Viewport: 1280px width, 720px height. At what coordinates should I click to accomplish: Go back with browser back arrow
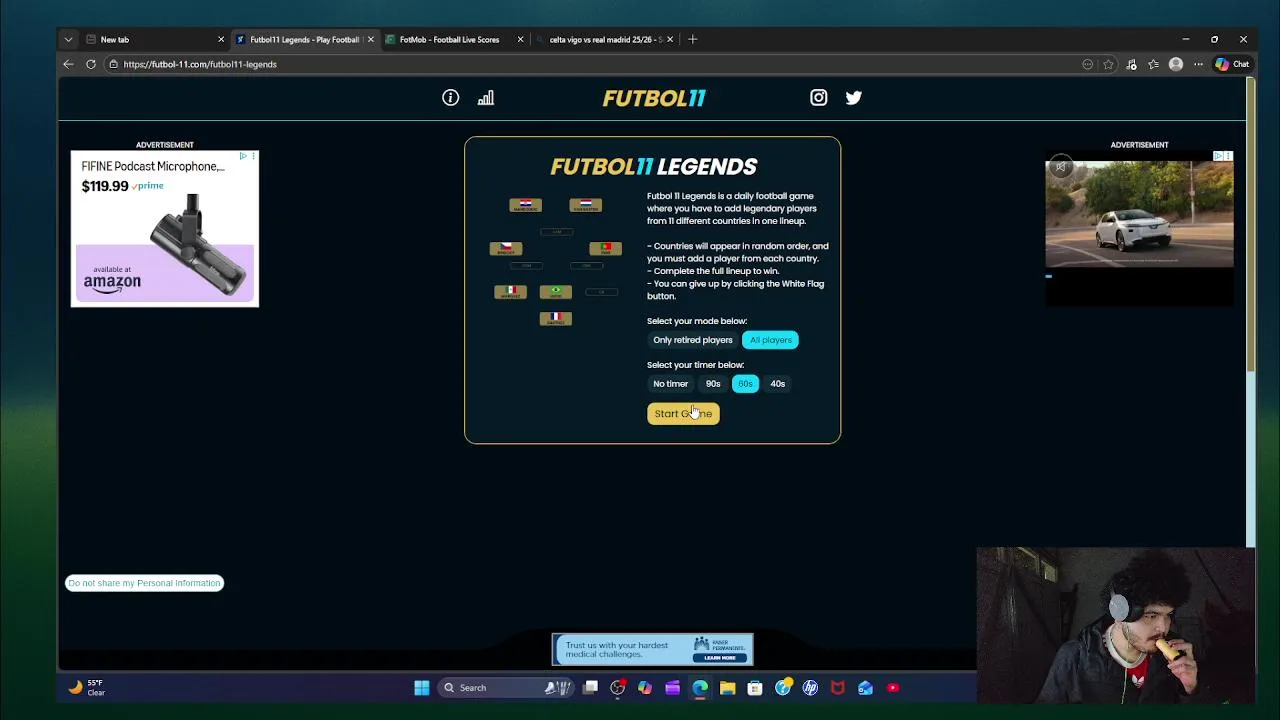tap(68, 64)
